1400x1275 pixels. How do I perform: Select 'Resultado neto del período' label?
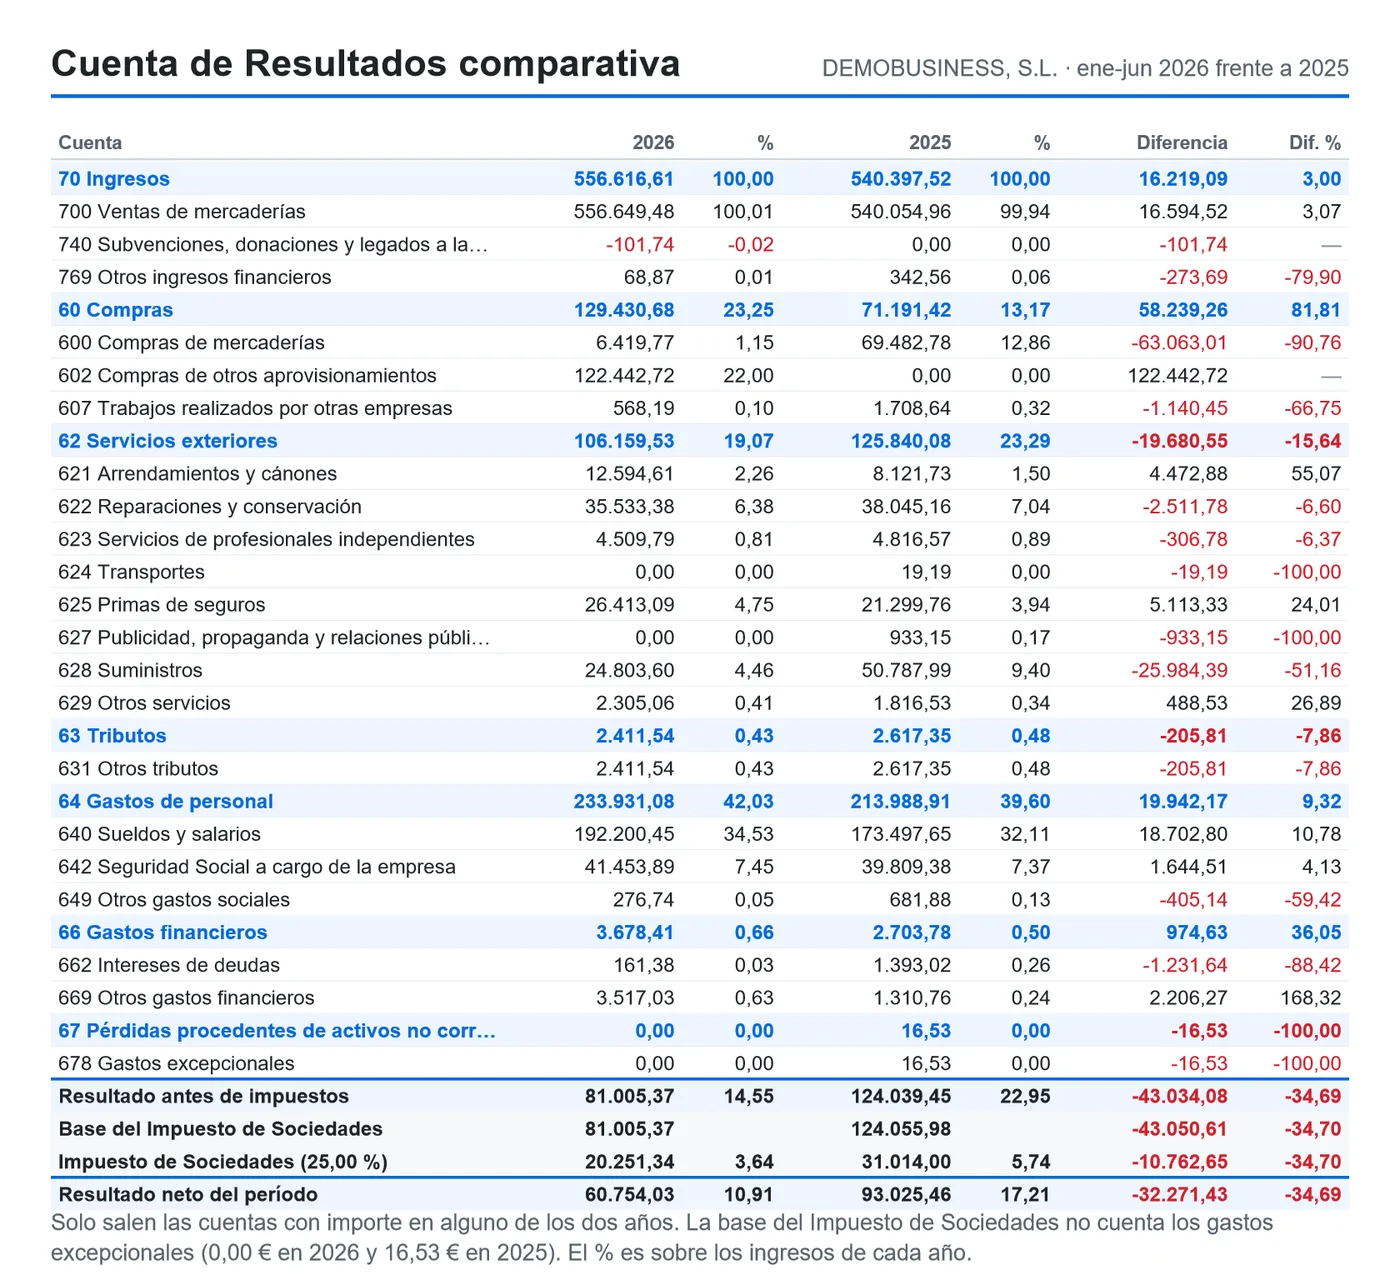[188, 1195]
